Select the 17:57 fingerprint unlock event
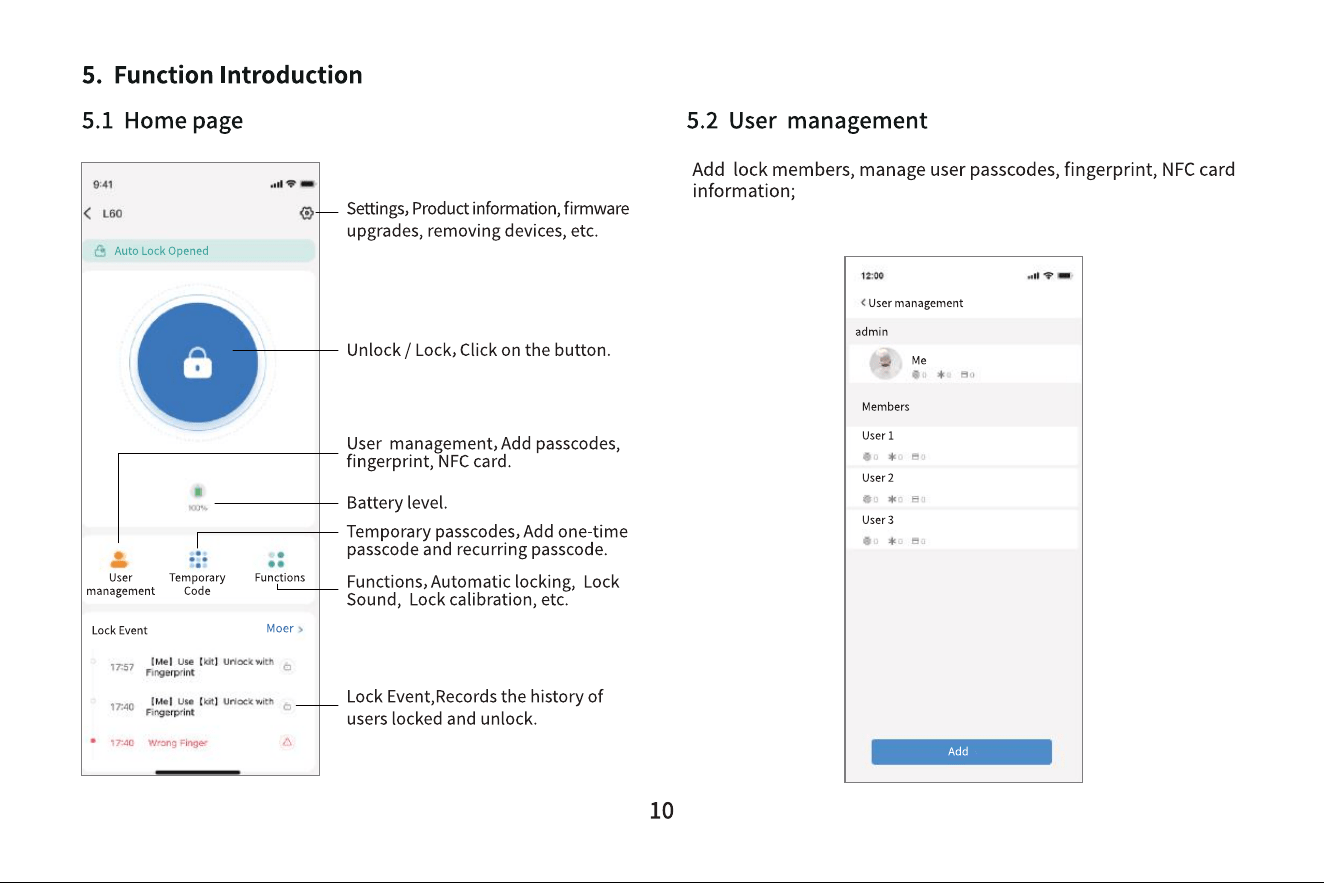Image resolution: width=1324 pixels, height=883 pixels. [x=198, y=667]
